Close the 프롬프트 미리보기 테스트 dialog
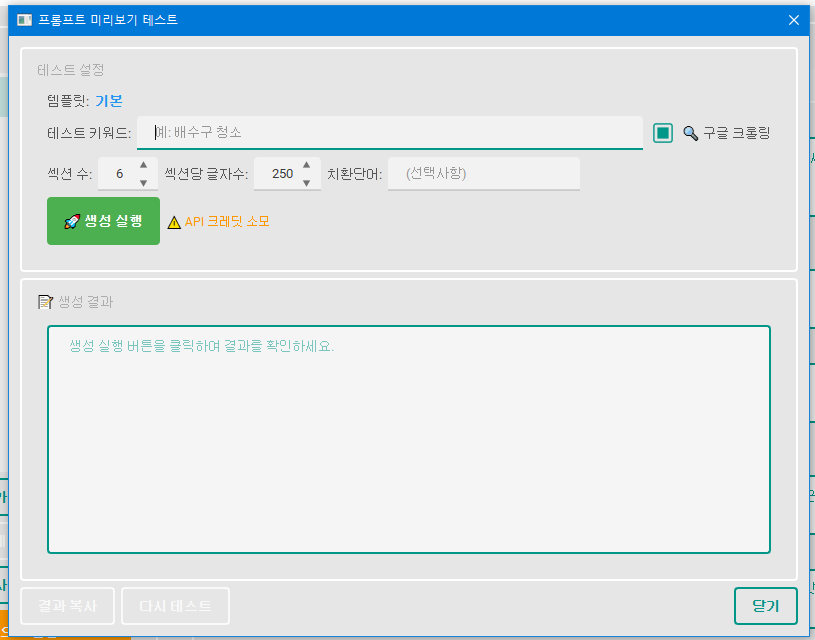Image resolution: width=815 pixels, height=640 pixels. (795, 19)
